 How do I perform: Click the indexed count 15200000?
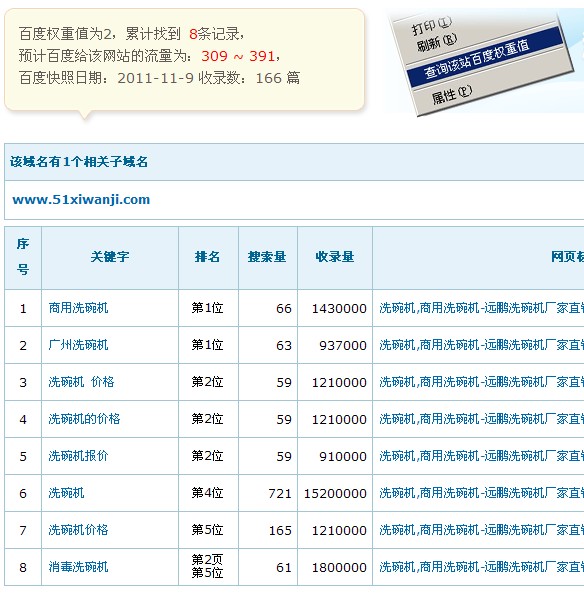click(335, 494)
